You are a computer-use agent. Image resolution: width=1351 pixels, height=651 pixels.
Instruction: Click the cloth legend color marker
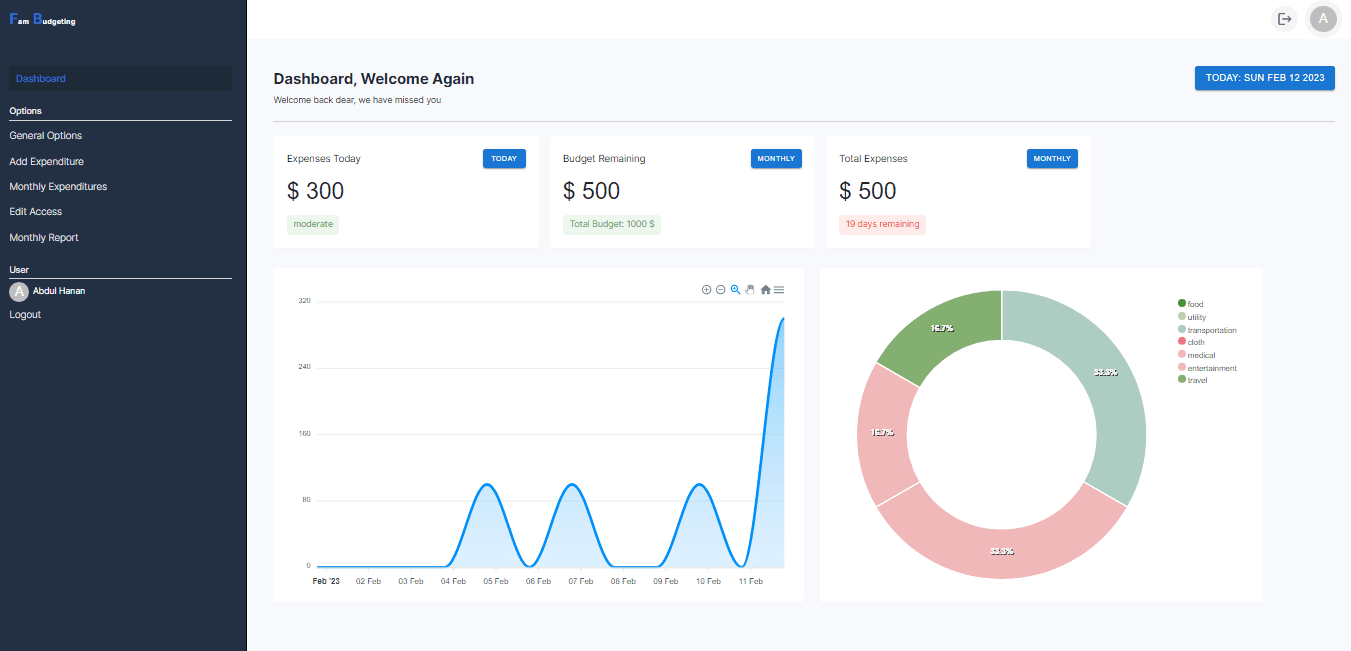1182,342
